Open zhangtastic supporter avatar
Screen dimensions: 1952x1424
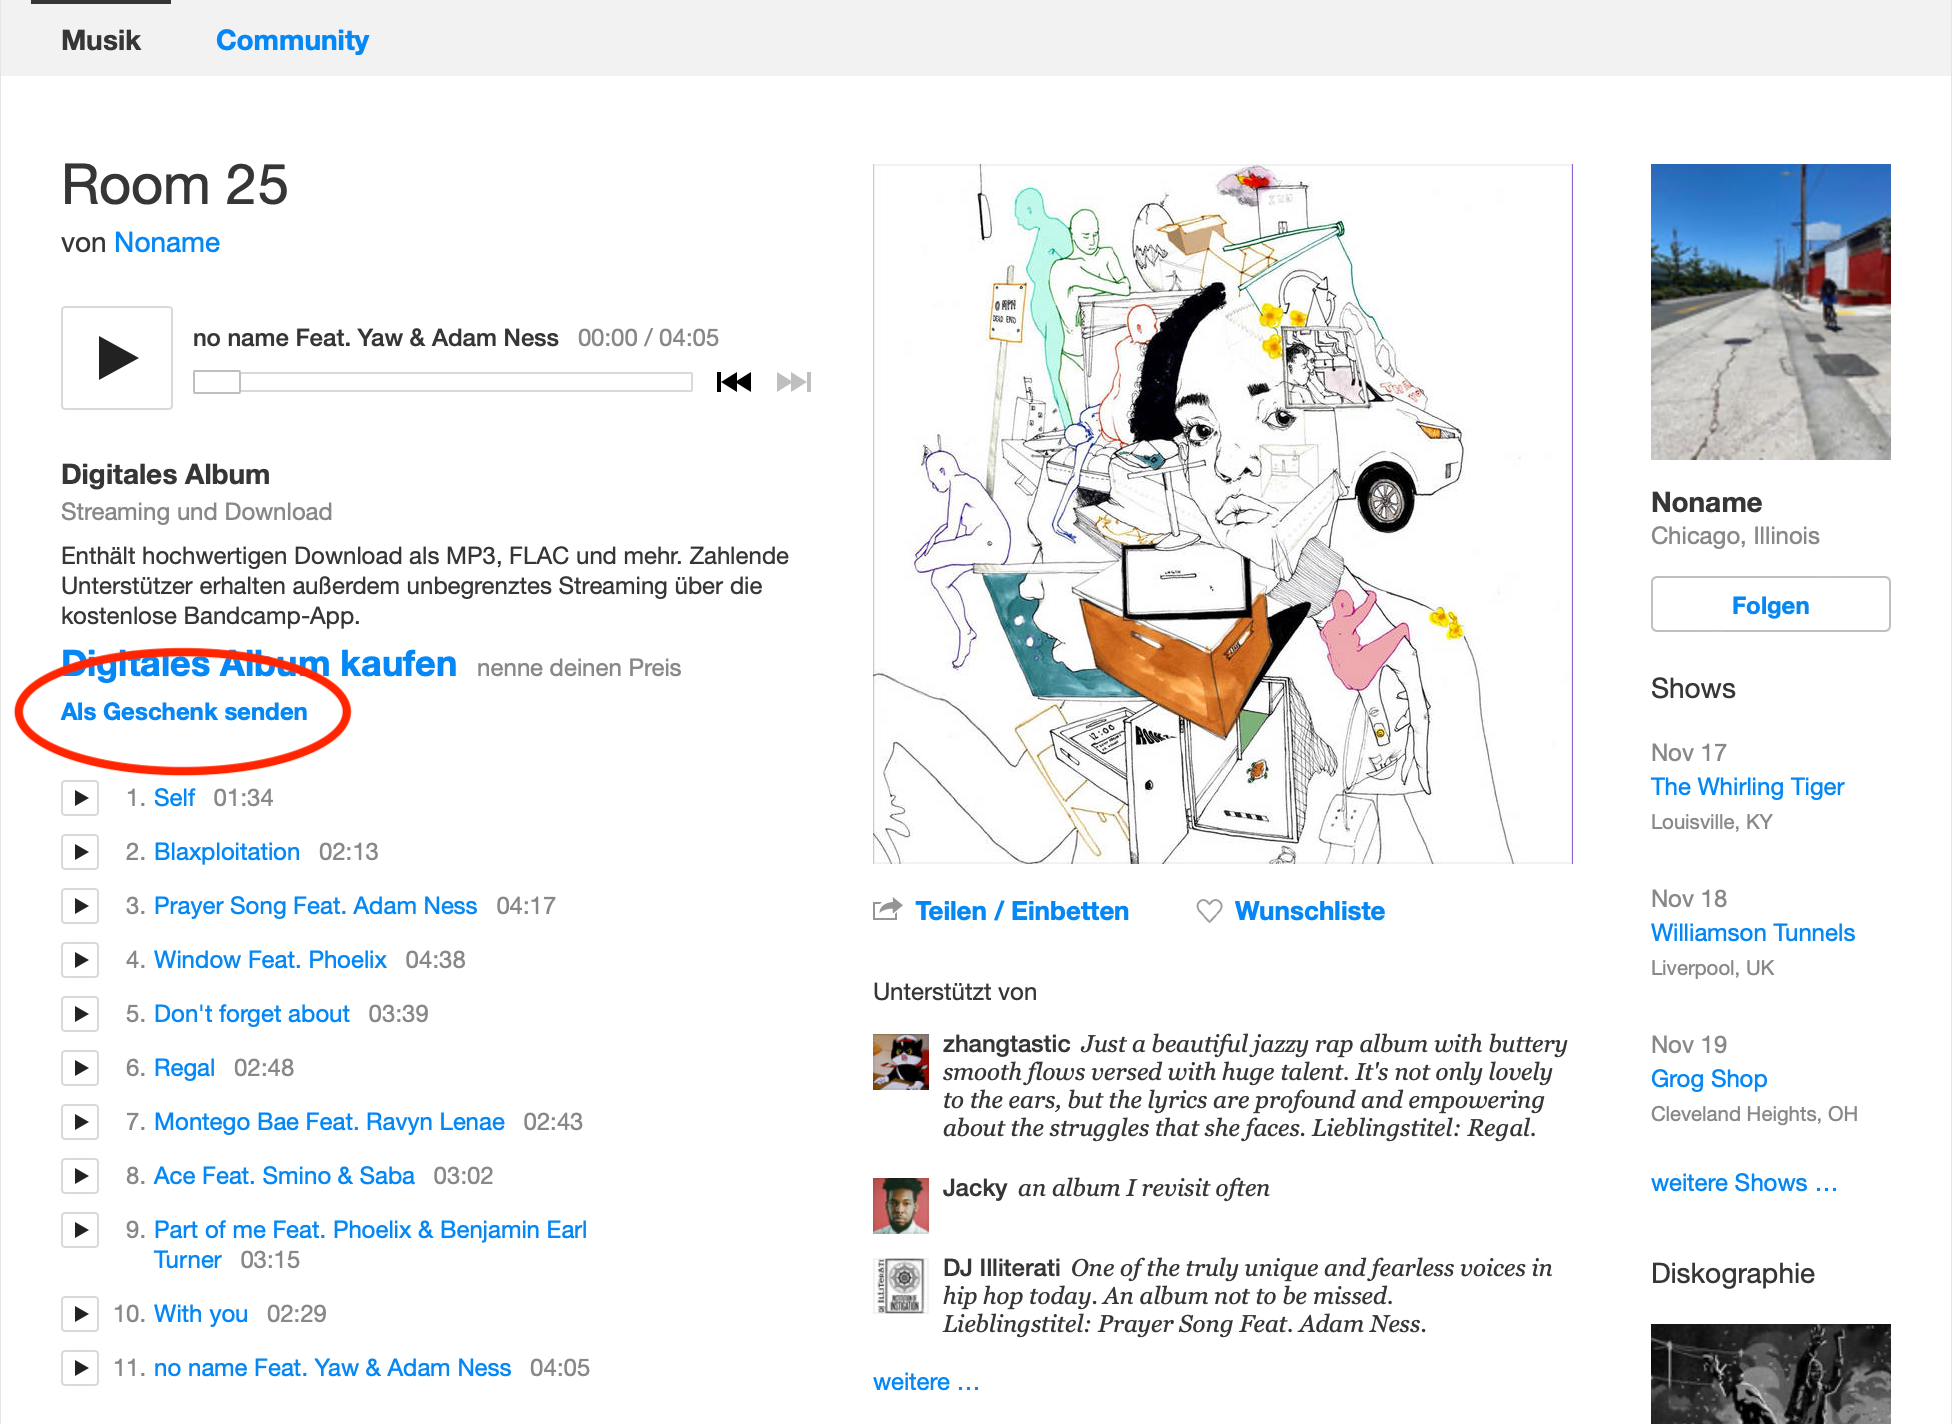coord(901,1062)
